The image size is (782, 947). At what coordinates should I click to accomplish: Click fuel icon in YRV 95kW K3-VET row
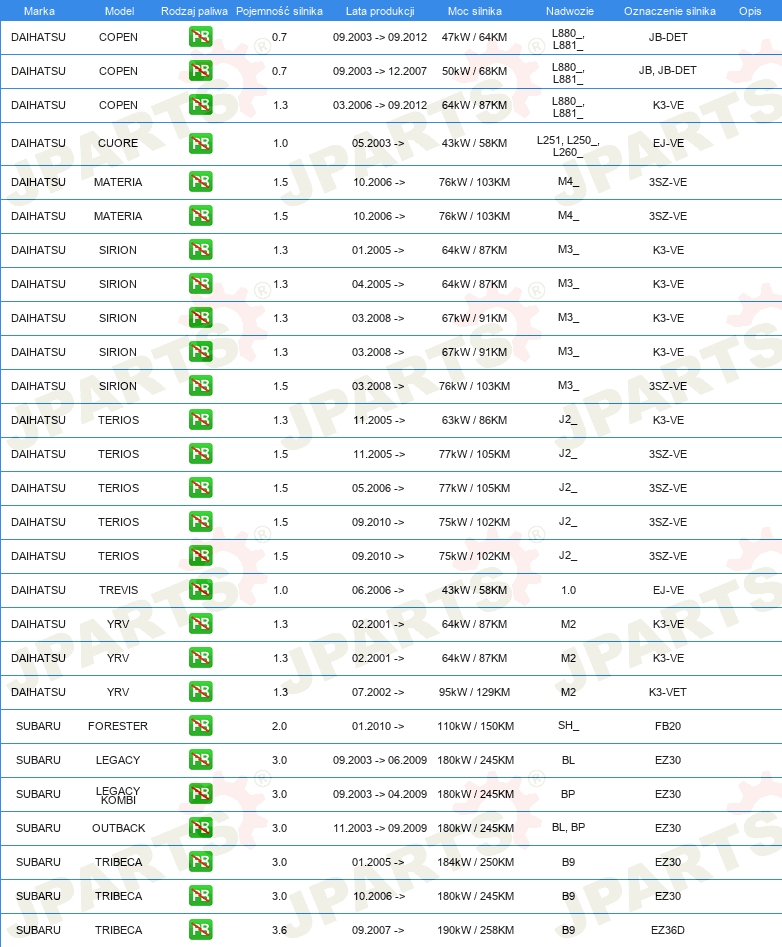200,692
